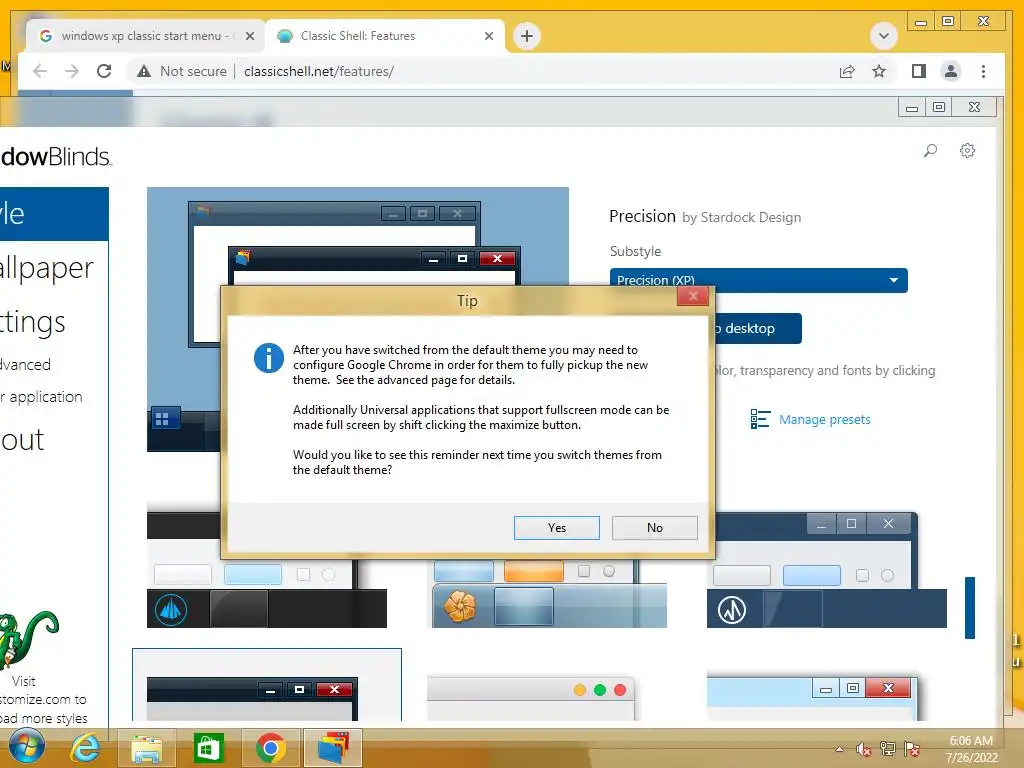Viewport: 1024px width, 768px height.
Task: Select light blue style thumbnail with red close
Action: (x=812, y=698)
